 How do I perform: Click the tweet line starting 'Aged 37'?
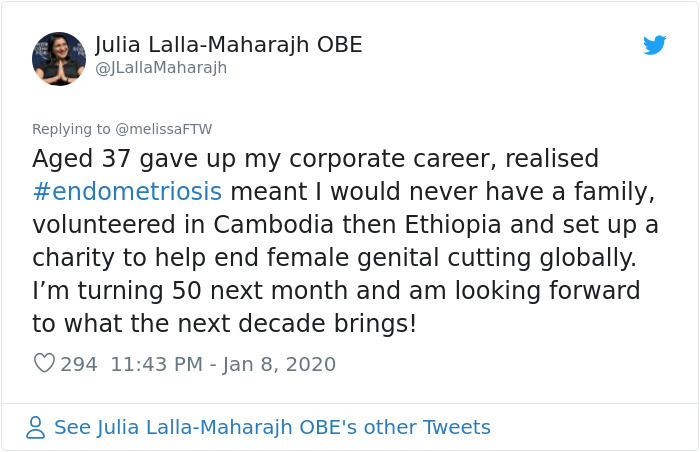315,159
